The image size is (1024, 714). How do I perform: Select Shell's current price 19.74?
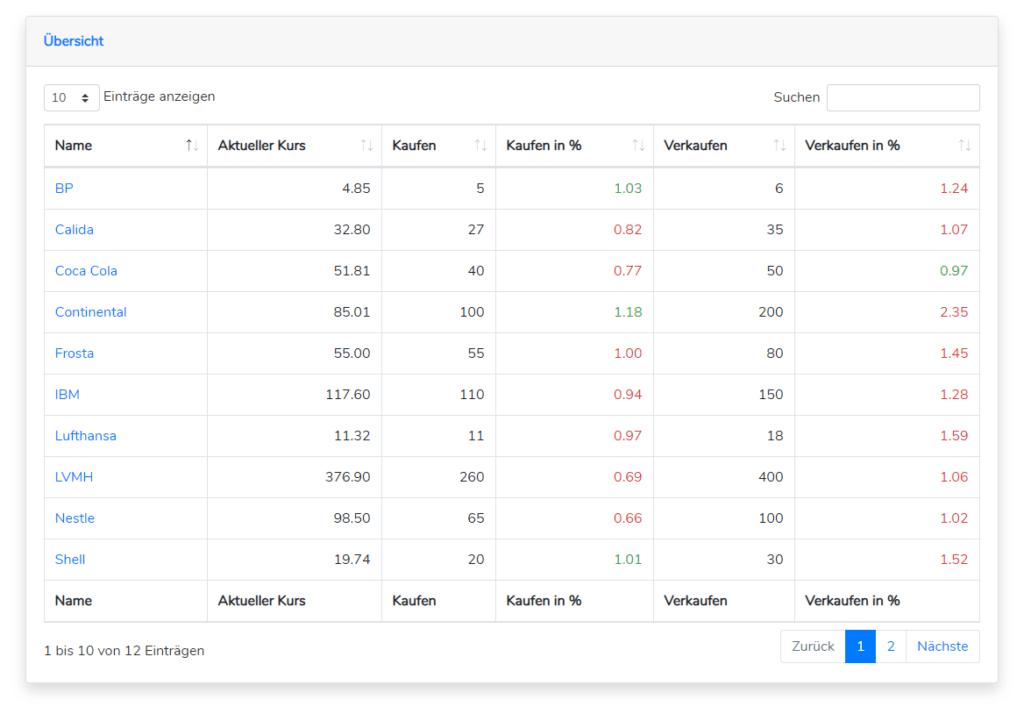point(352,559)
